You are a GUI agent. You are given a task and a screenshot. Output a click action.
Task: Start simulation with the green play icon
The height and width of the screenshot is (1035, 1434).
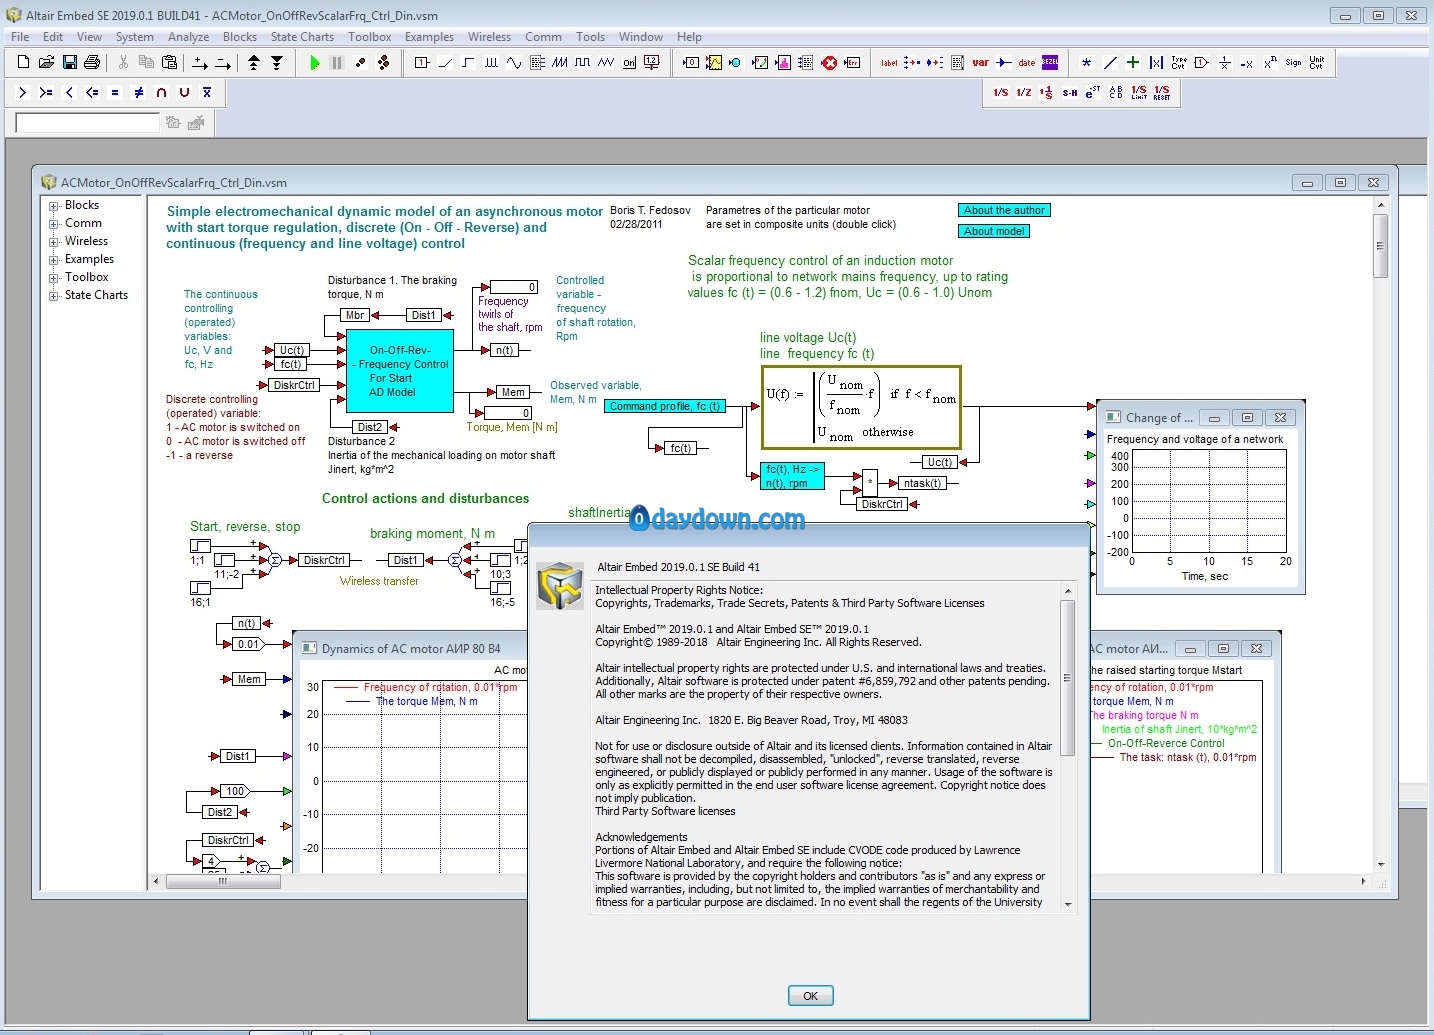[314, 62]
